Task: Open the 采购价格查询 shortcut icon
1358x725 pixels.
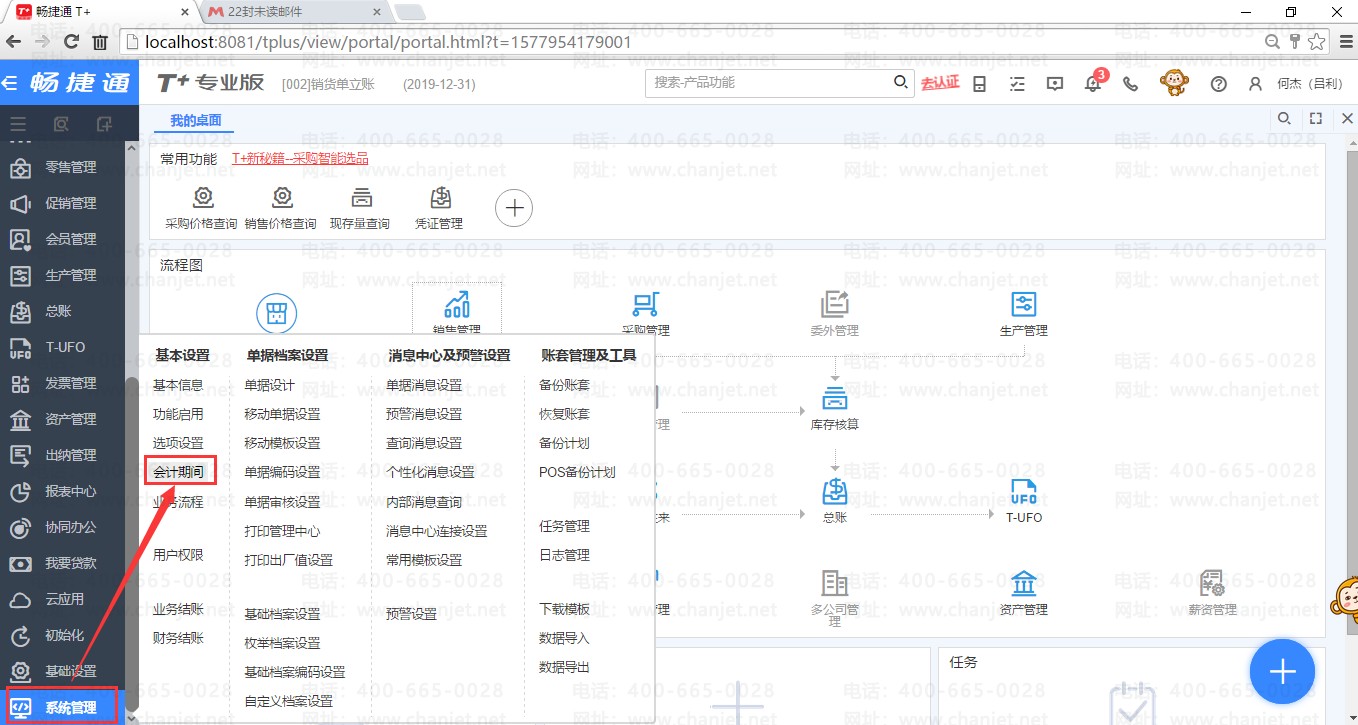Action: (202, 198)
